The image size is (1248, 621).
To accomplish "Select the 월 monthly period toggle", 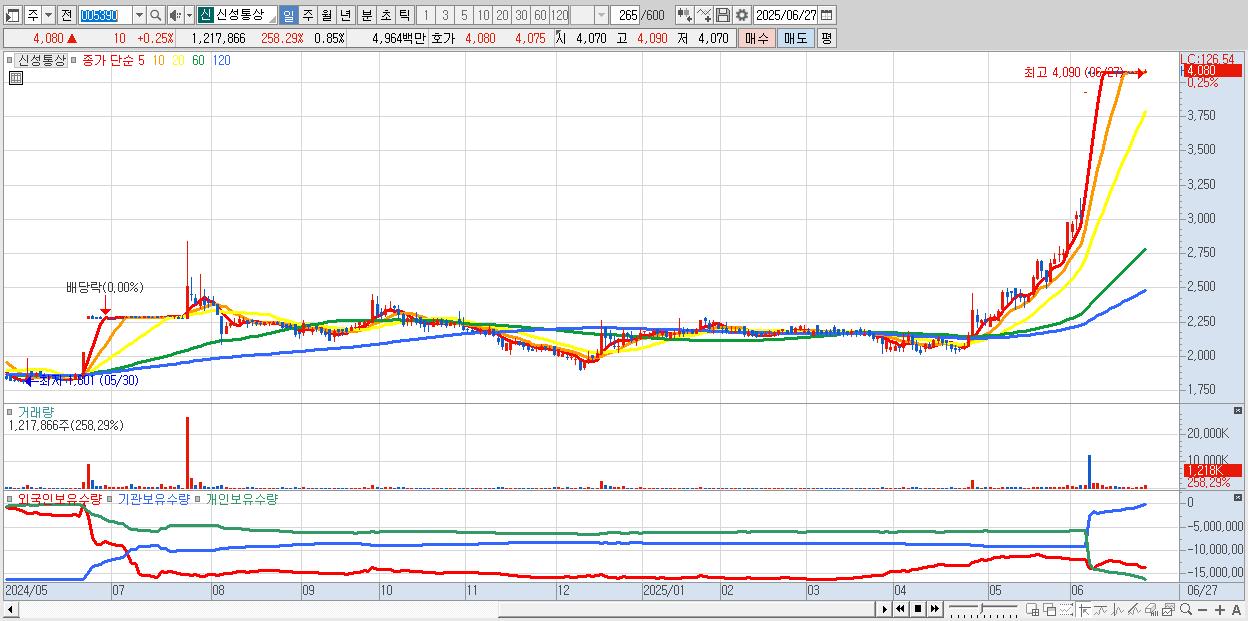I will 326,15.
